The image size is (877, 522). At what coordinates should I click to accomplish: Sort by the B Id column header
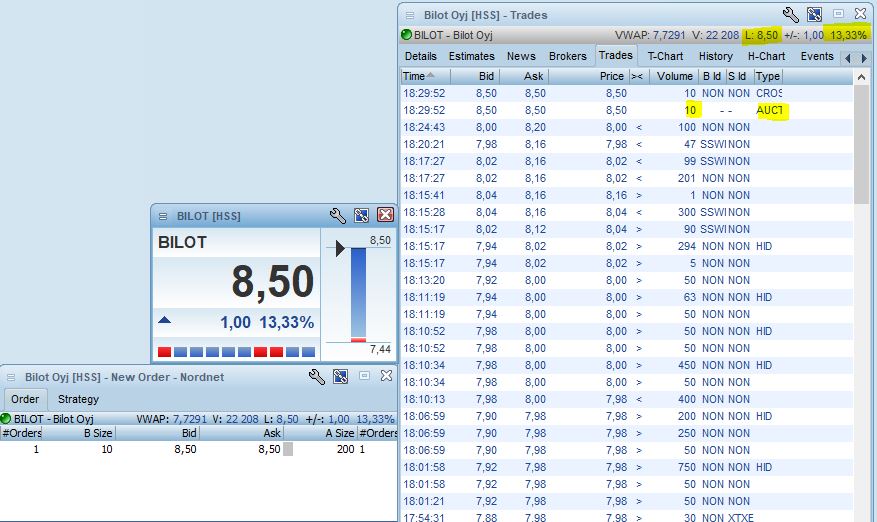711,77
